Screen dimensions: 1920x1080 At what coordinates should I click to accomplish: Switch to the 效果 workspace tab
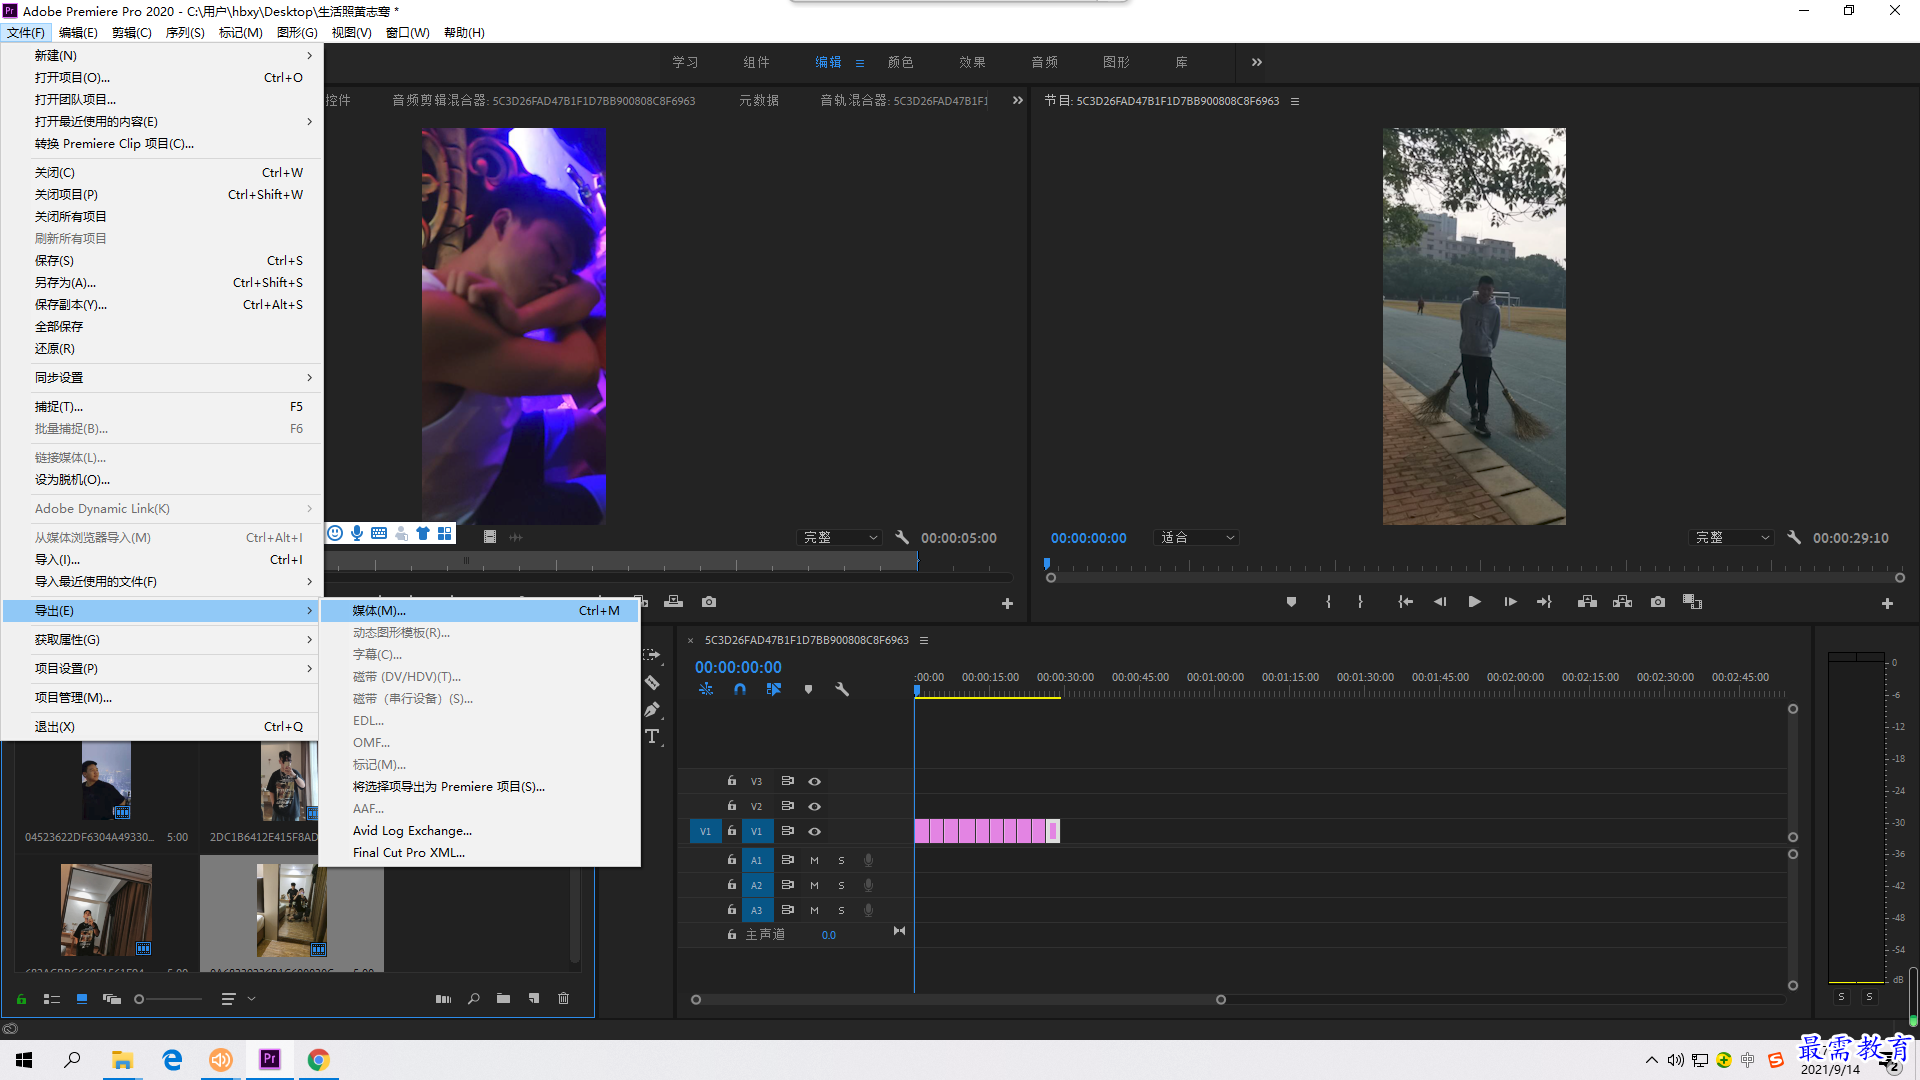(972, 62)
